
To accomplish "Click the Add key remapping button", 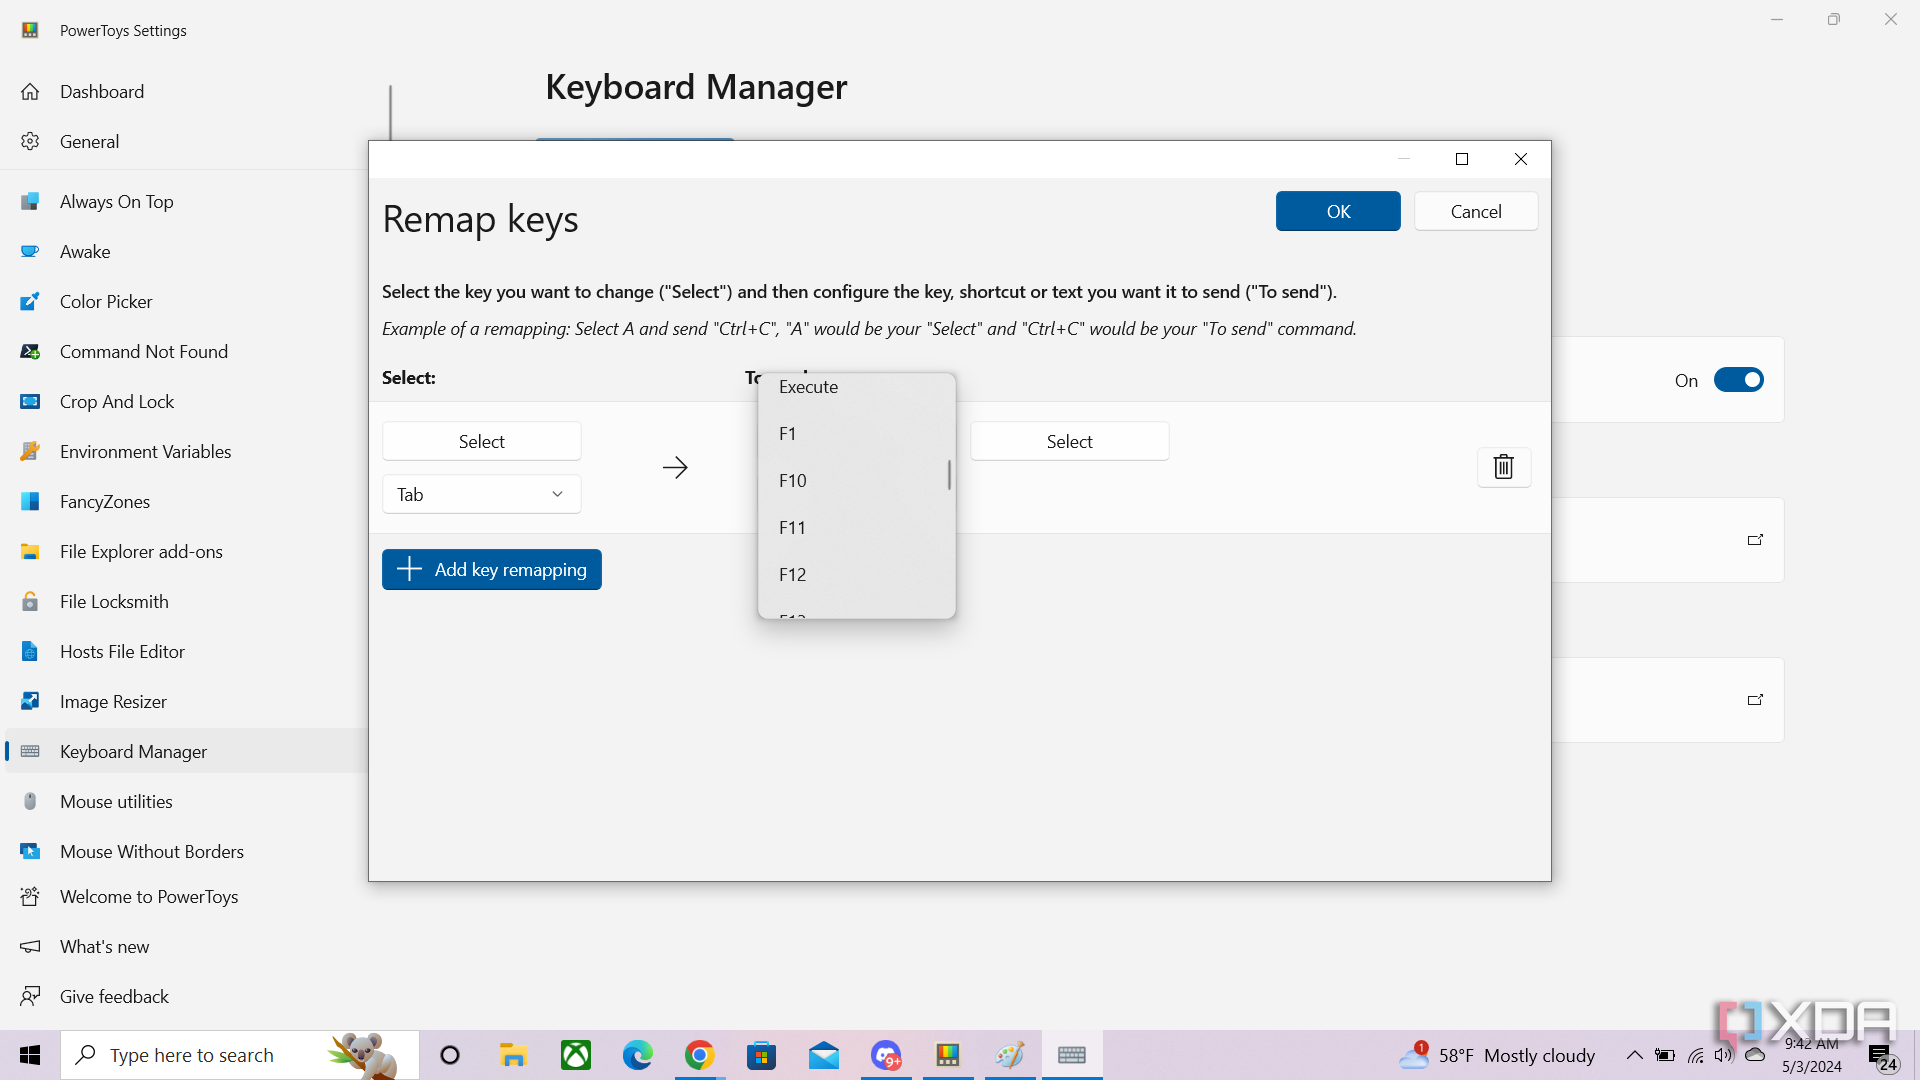I will (x=492, y=570).
